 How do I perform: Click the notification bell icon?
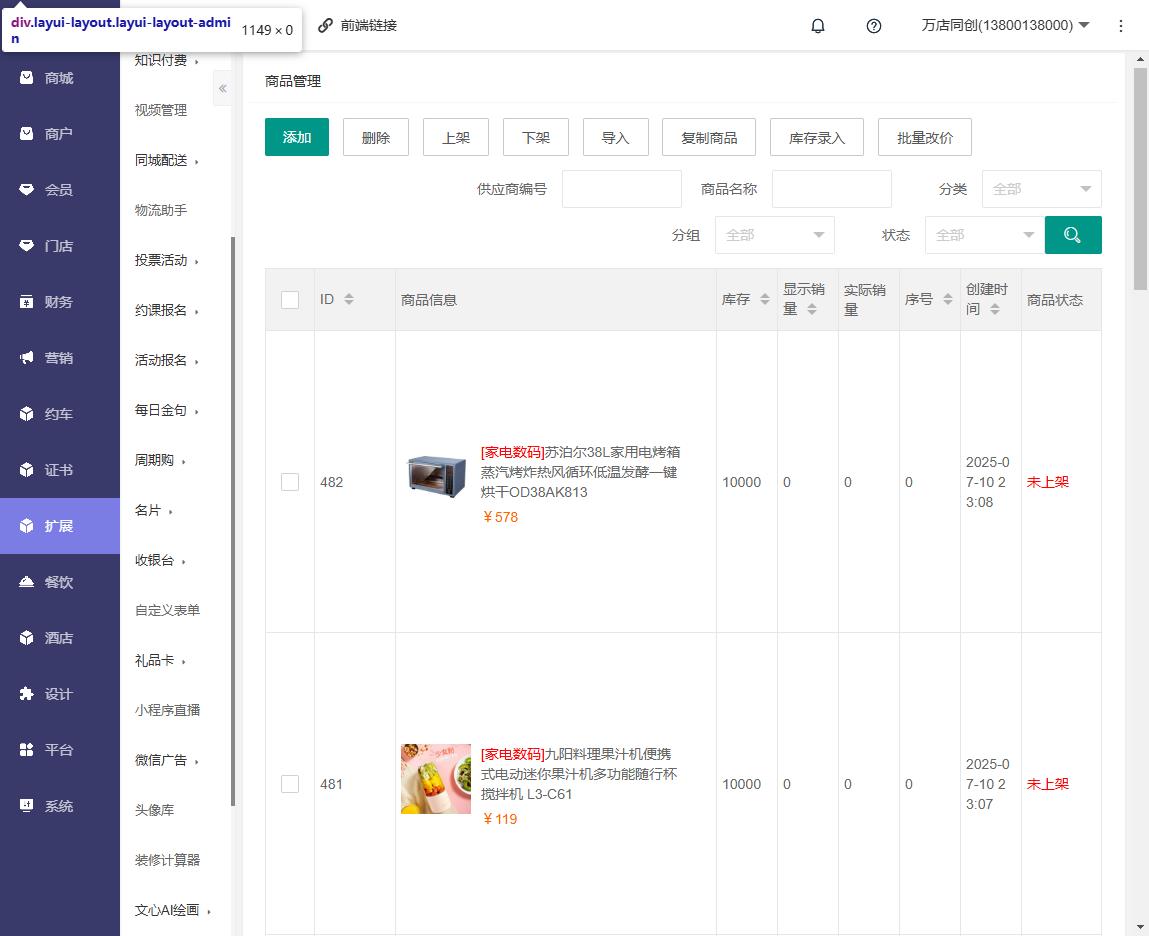[x=818, y=26]
